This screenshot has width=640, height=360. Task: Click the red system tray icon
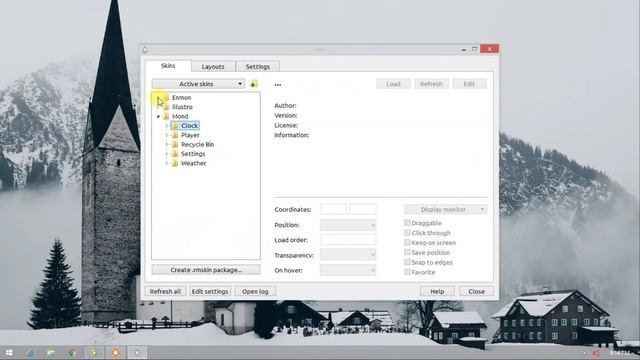[x=596, y=353]
